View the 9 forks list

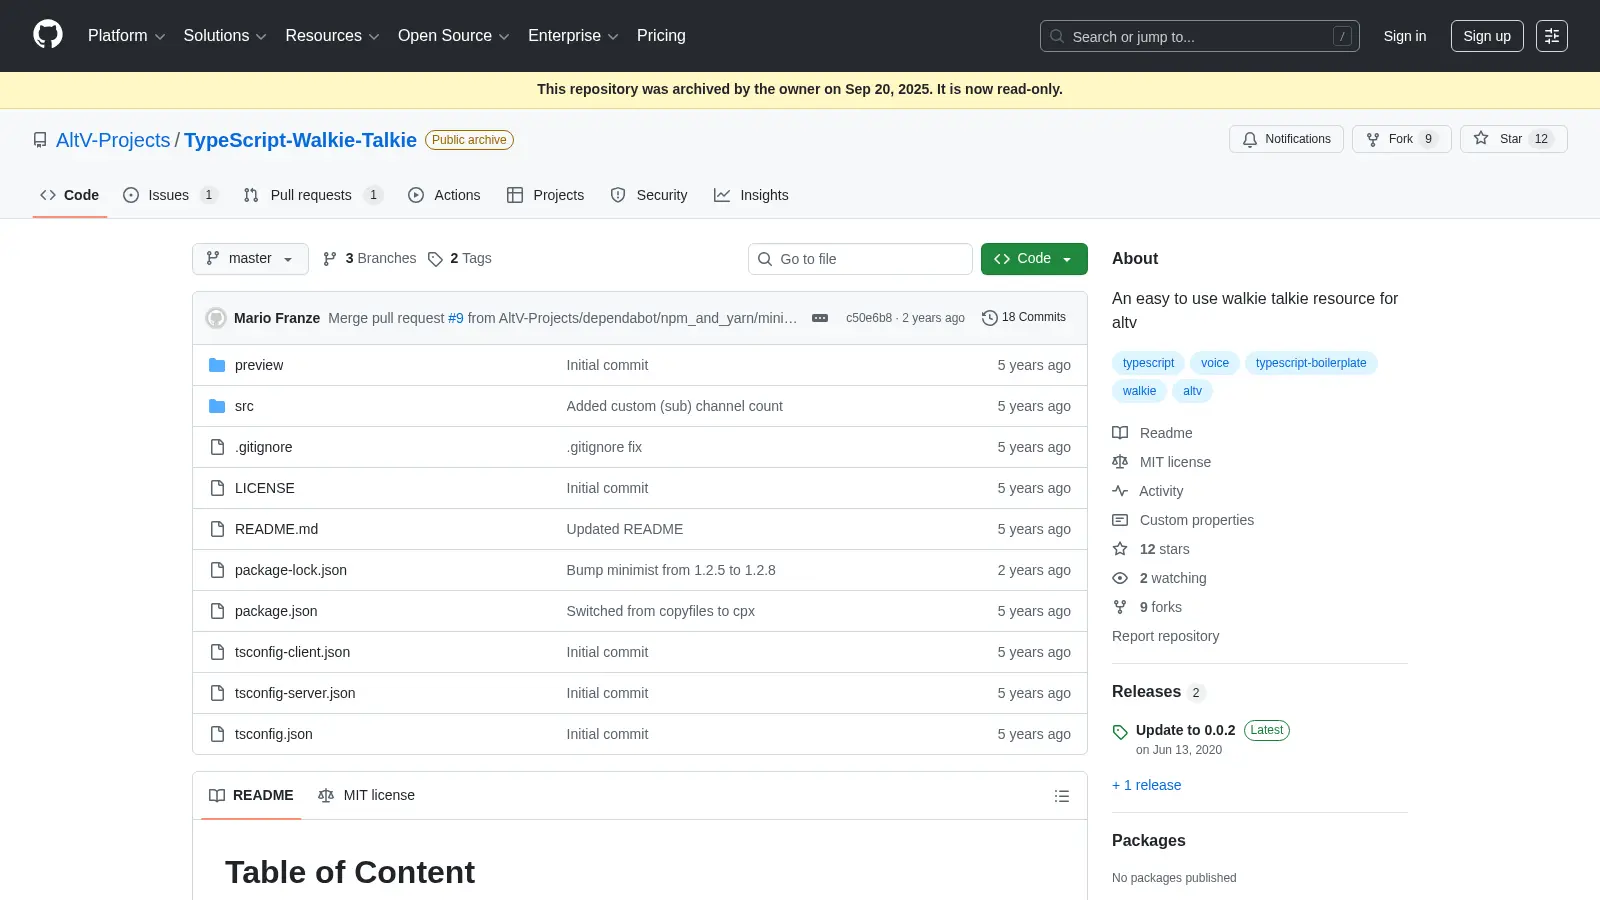click(x=1147, y=607)
